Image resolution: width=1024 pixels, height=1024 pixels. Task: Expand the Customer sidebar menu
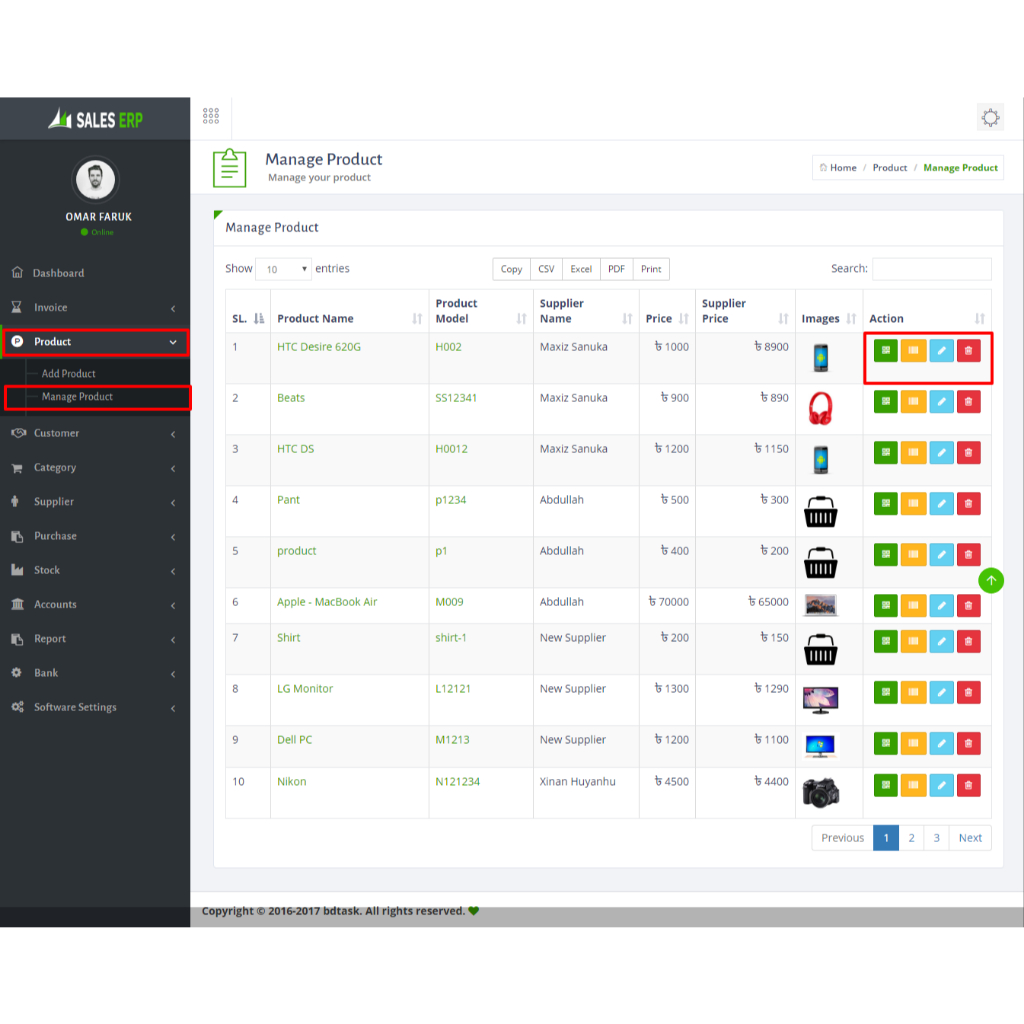pyautogui.click(x=95, y=434)
